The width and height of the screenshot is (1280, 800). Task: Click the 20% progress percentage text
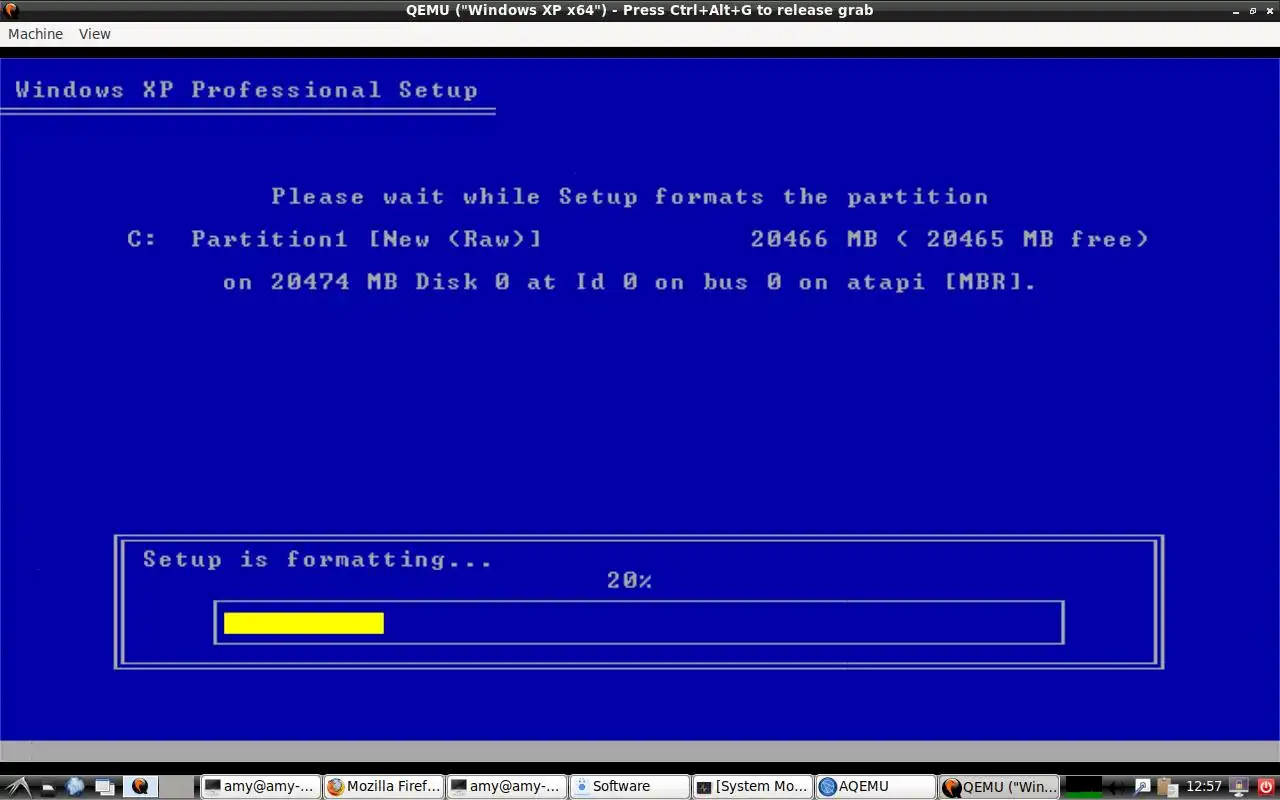coord(629,580)
